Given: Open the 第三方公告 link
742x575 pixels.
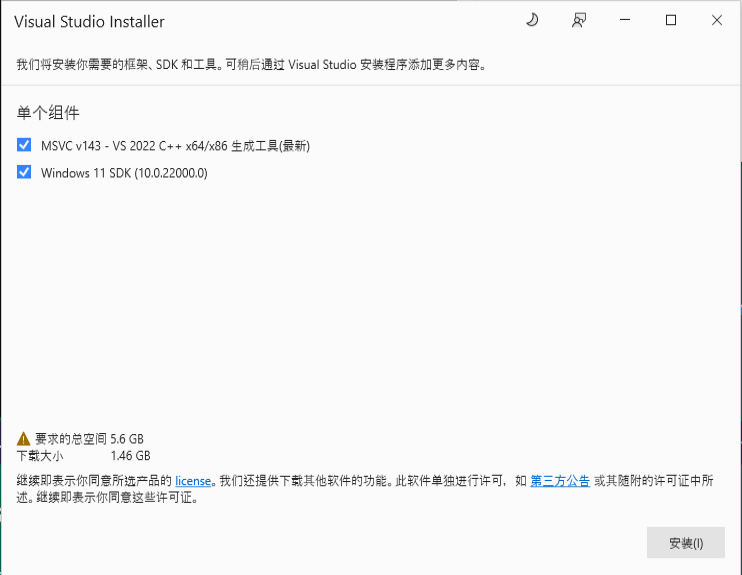Looking at the screenshot, I should (x=560, y=481).
